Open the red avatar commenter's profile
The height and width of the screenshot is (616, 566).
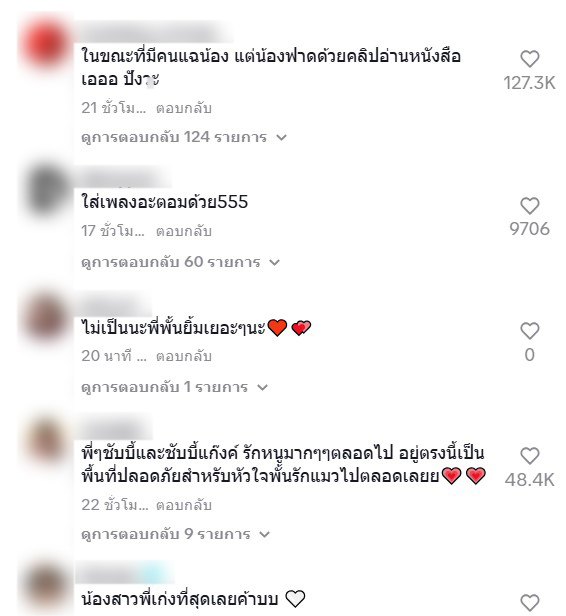tap(46, 44)
